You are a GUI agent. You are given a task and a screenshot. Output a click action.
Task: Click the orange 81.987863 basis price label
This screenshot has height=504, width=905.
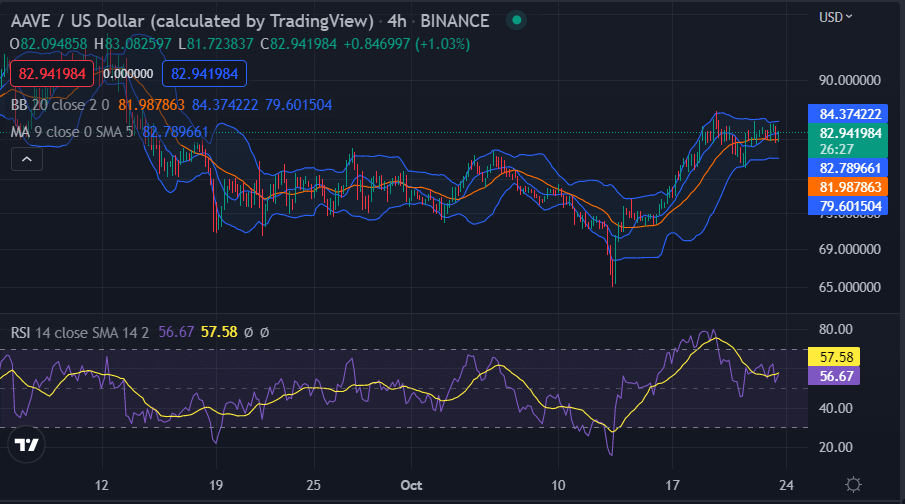(x=847, y=187)
